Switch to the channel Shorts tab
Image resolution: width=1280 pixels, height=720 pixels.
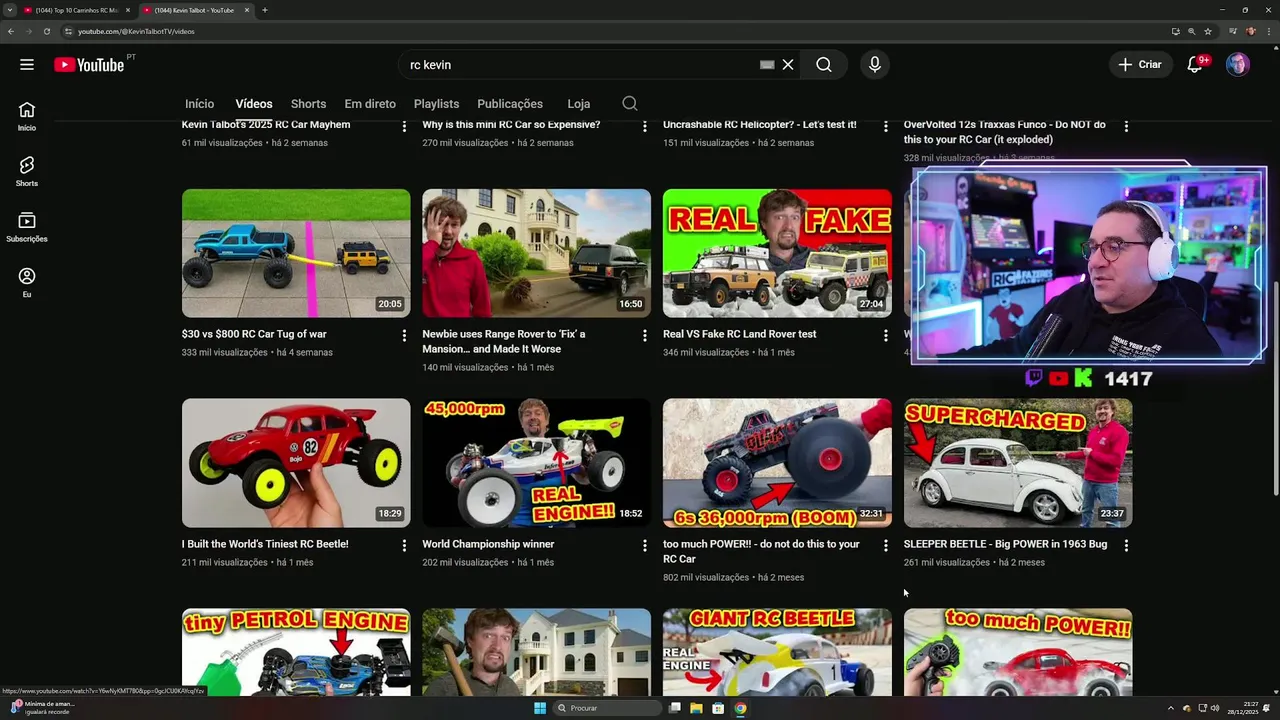[x=308, y=104]
